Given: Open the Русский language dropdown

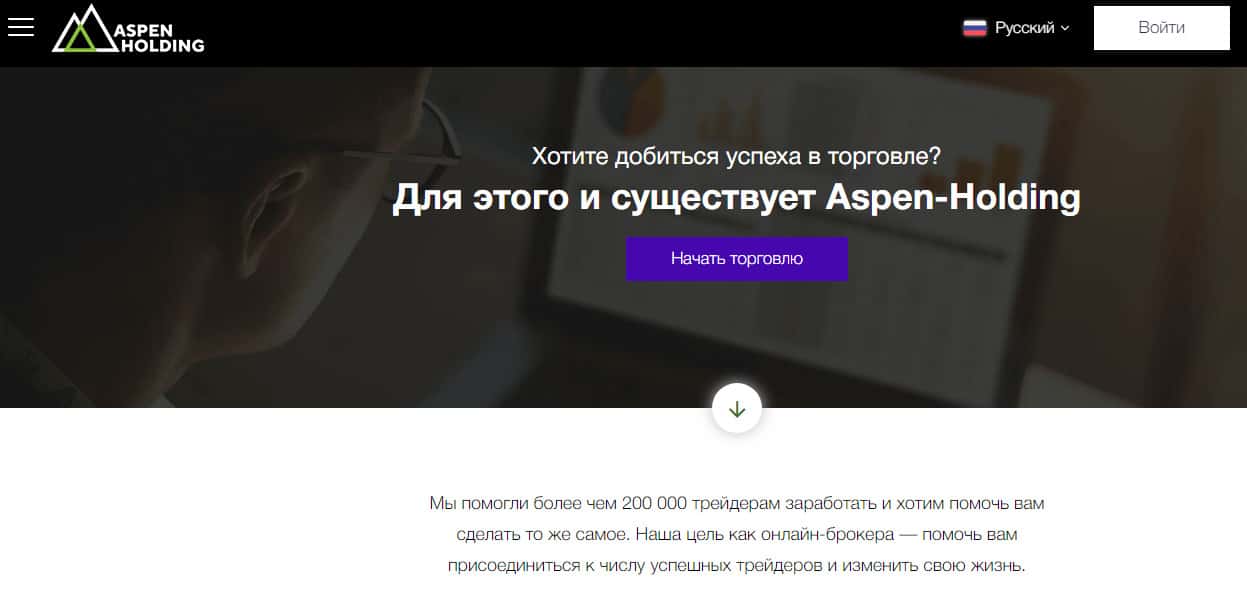Looking at the screenshot, I should click(x=1016, y=28).
